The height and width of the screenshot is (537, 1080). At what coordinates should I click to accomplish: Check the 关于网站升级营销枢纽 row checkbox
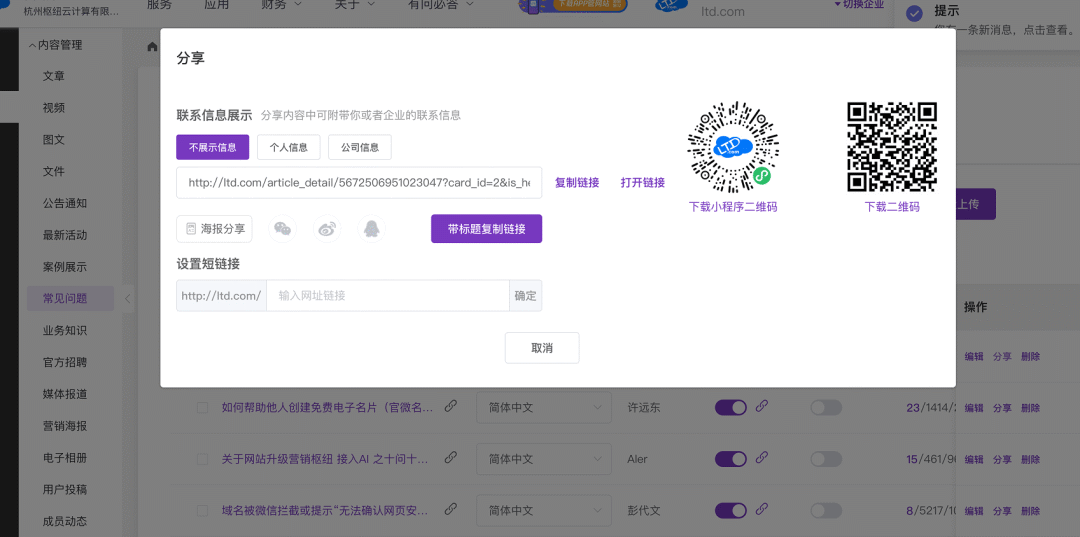(x=202, y=459)
